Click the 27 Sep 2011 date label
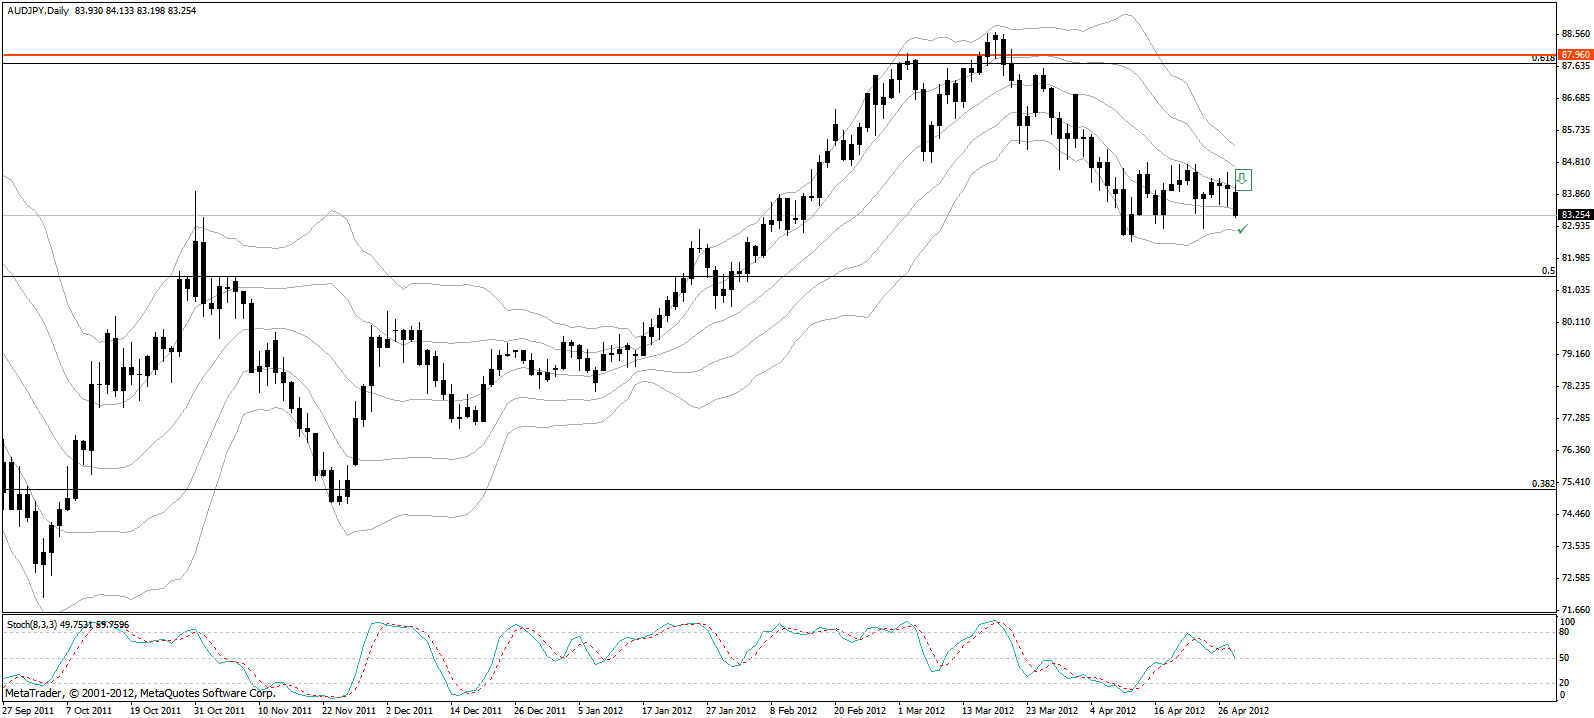 (28, 711)
